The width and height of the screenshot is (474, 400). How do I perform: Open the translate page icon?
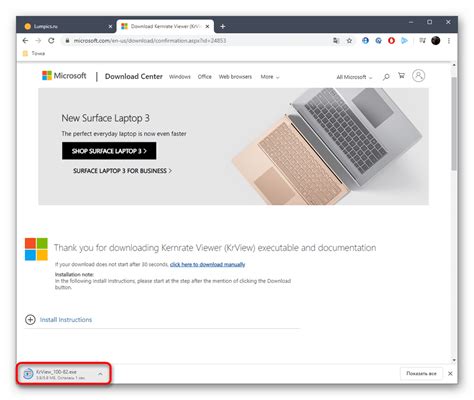pyautogui.click(x=336, y=41)
